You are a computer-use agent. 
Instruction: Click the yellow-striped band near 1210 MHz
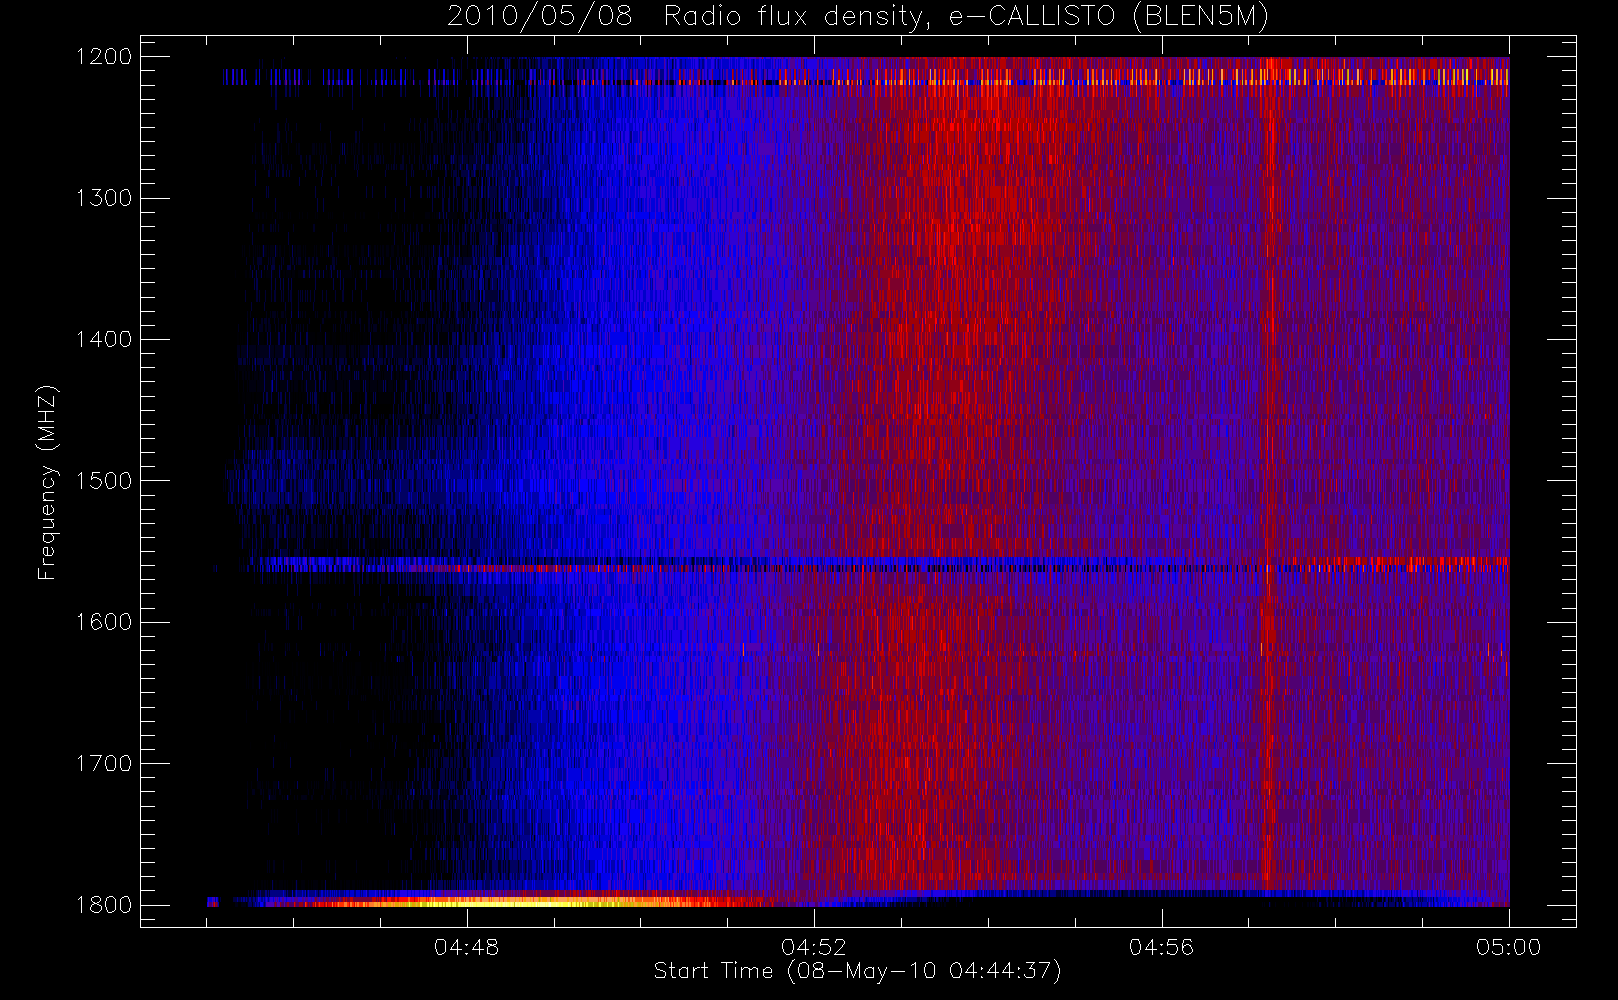click(x=866, y=77)
